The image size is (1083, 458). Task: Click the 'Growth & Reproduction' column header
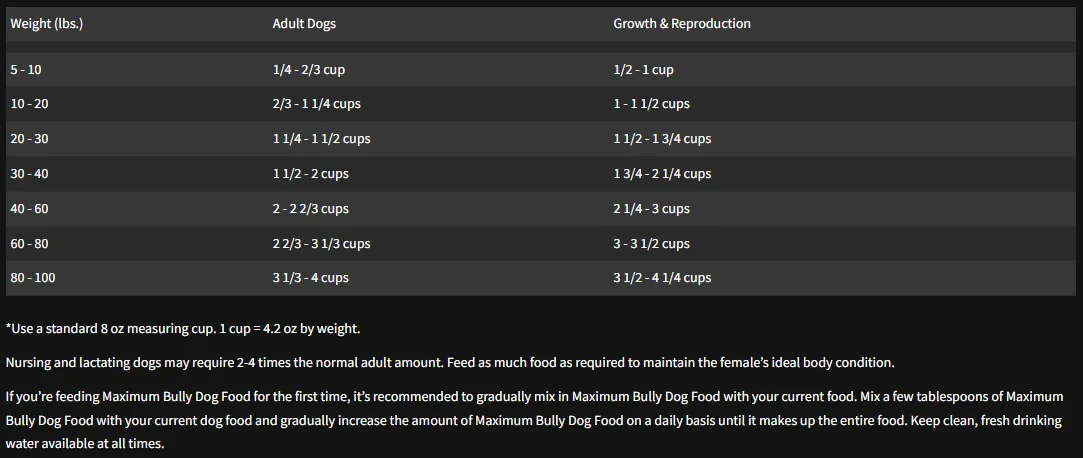click(681, 23)
